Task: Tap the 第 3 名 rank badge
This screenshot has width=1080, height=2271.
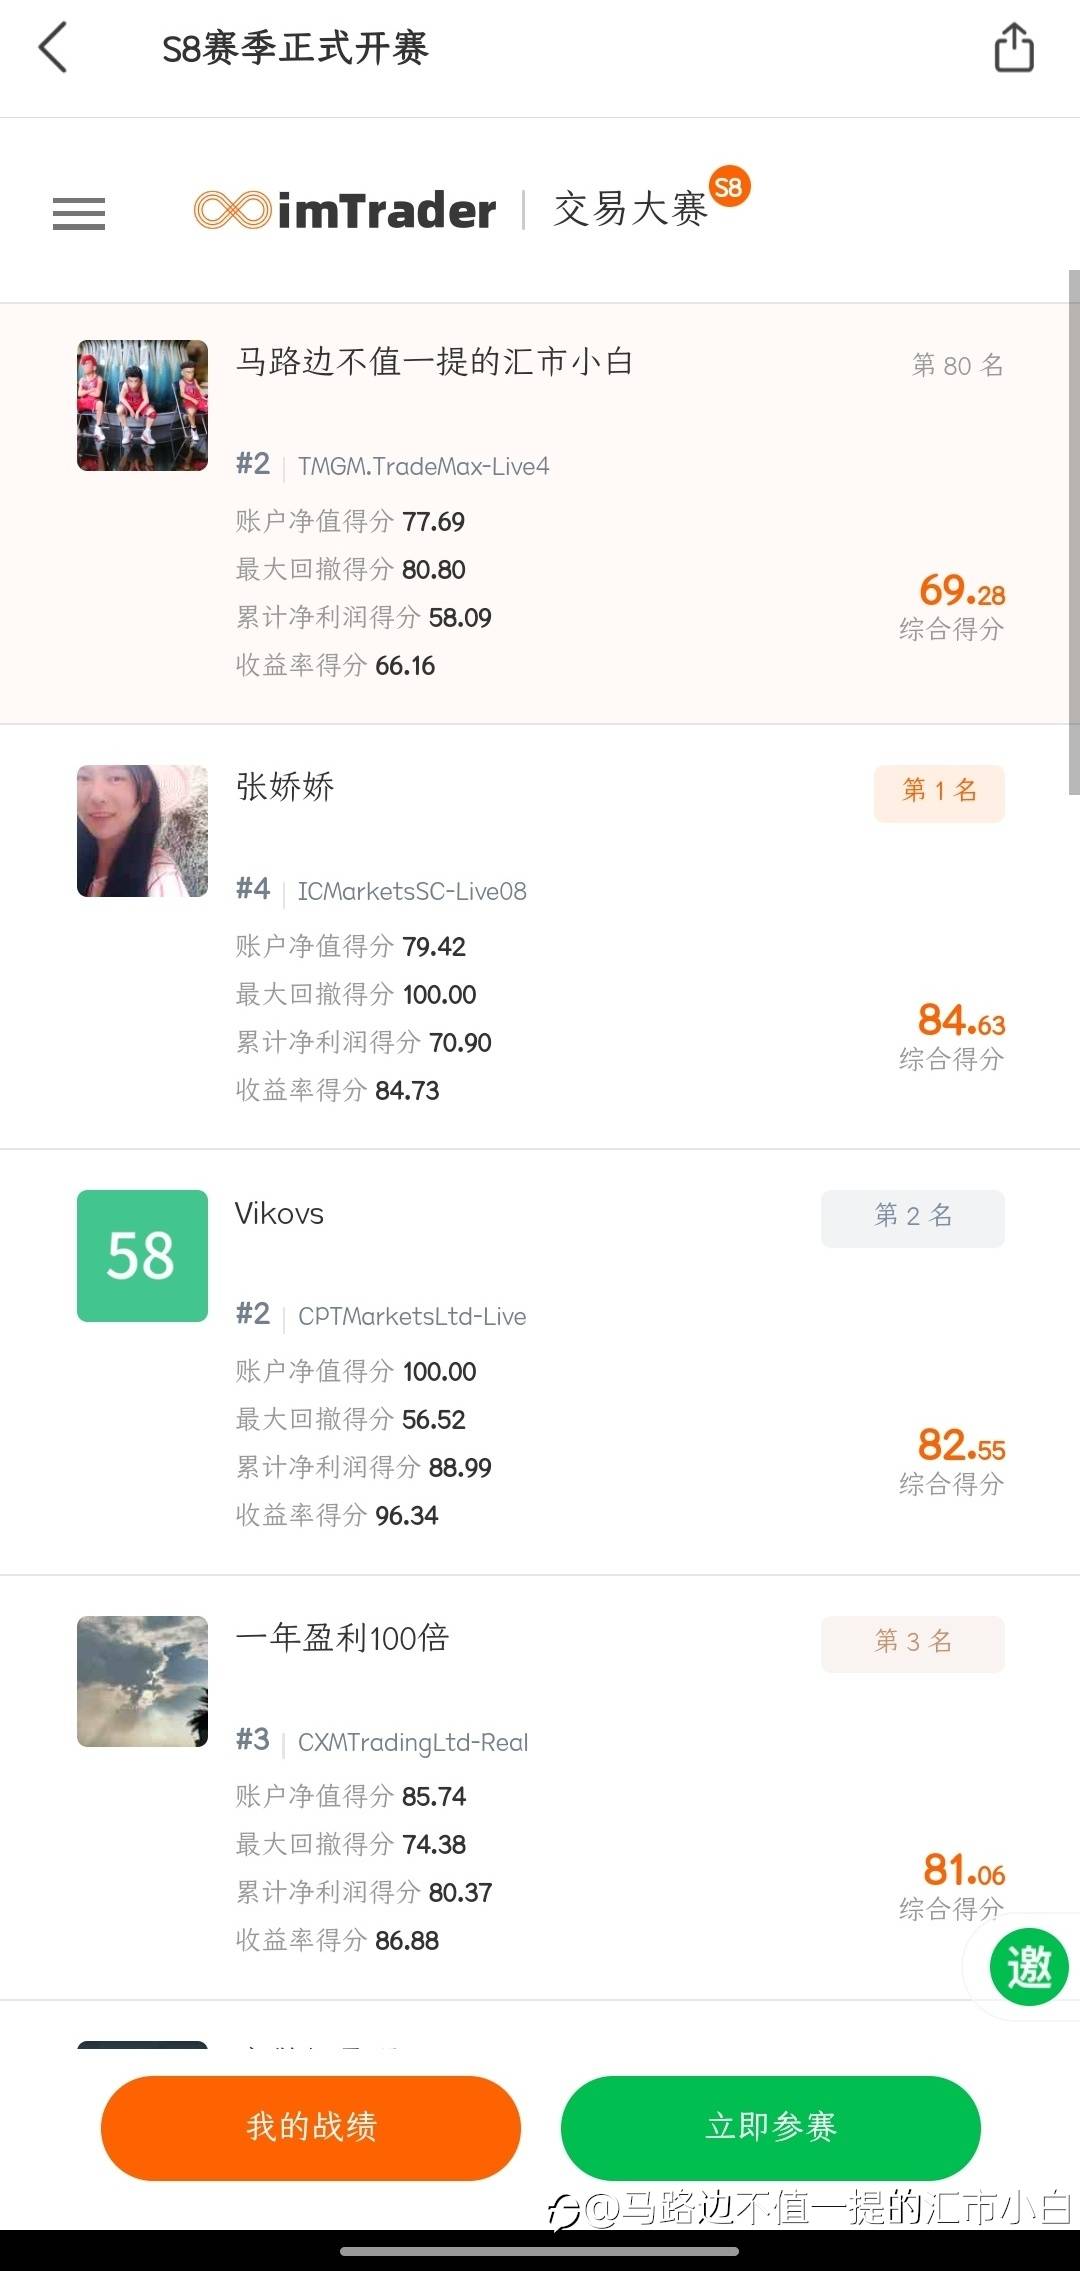Action: click(912, 1642)
